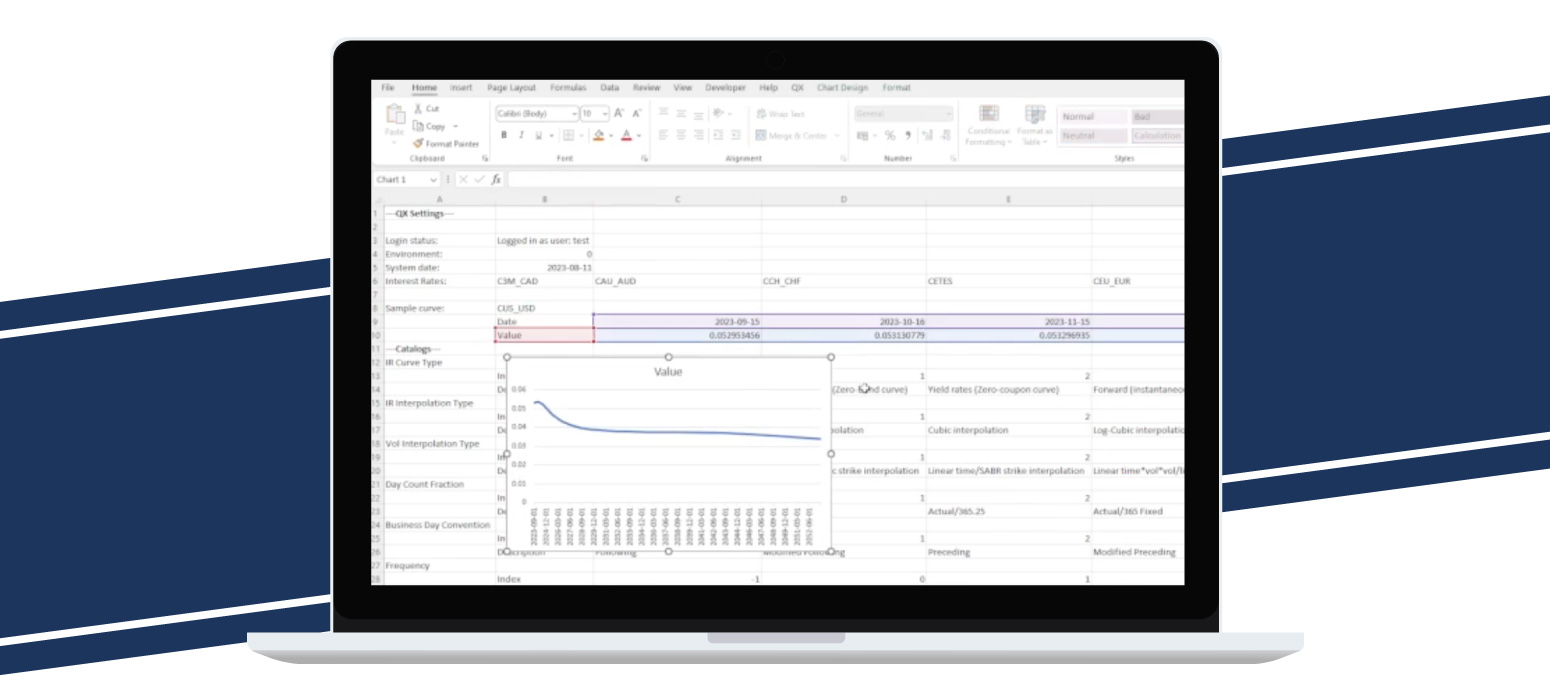Click the Copy button
The image size is (1550, 700).
430,126
